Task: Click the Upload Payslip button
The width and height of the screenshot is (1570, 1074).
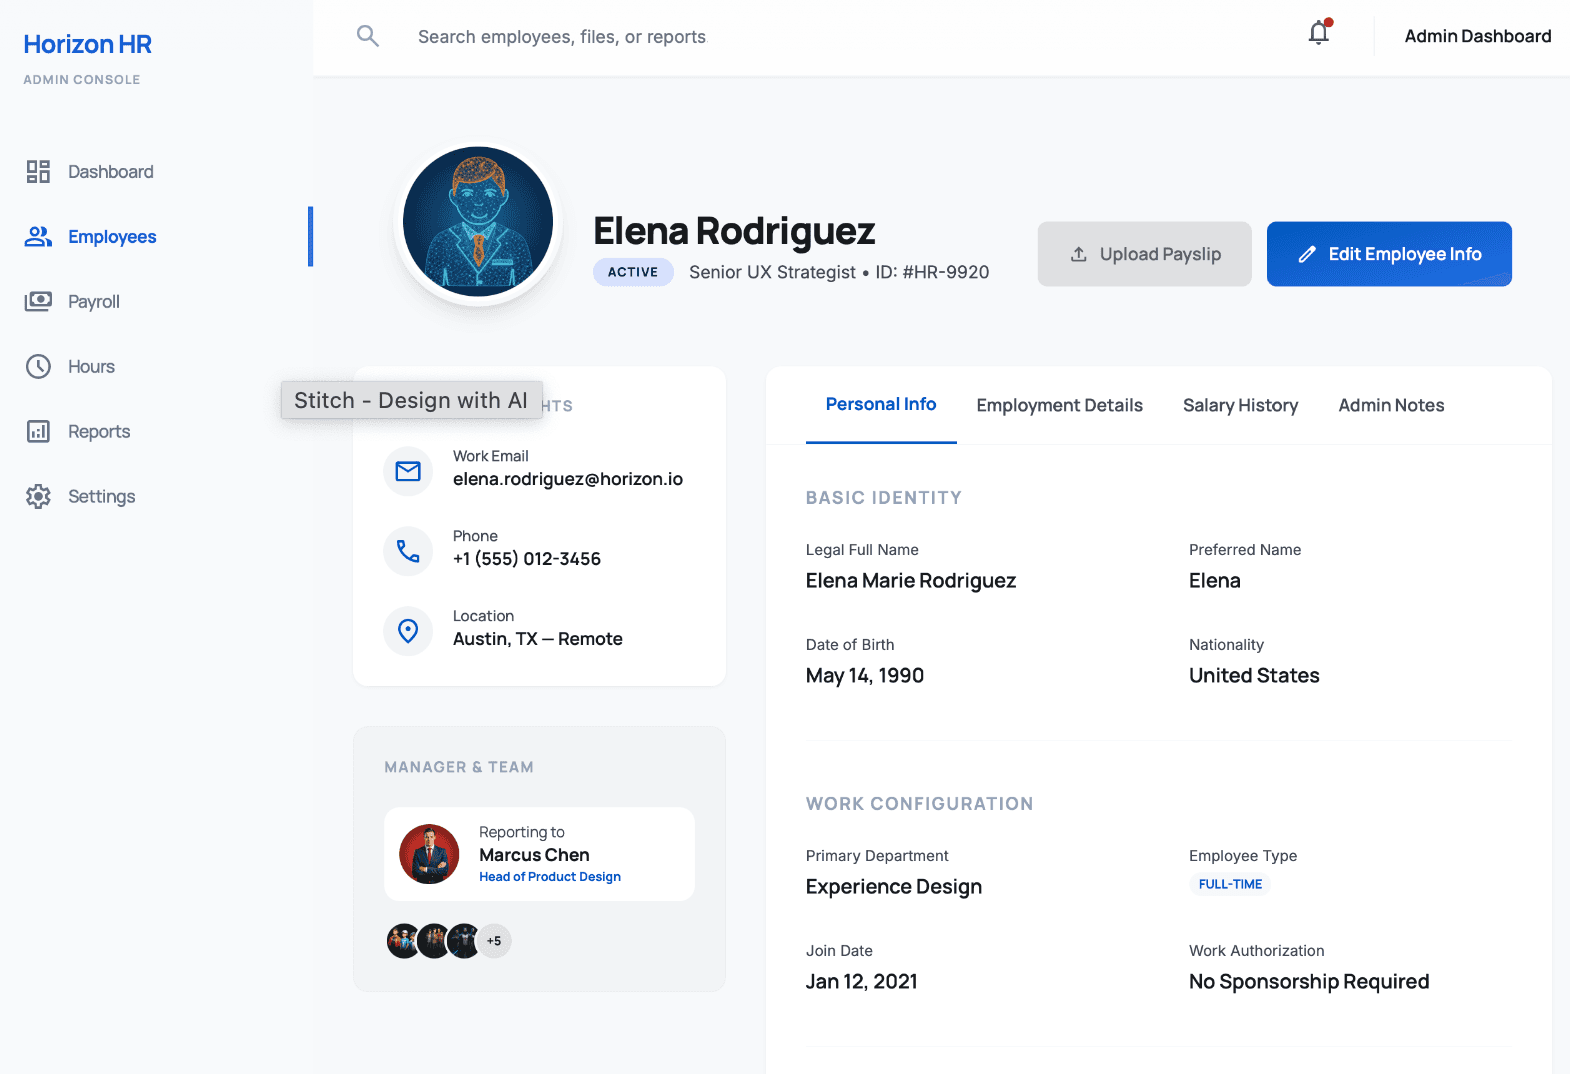Action: [1145, 254]
